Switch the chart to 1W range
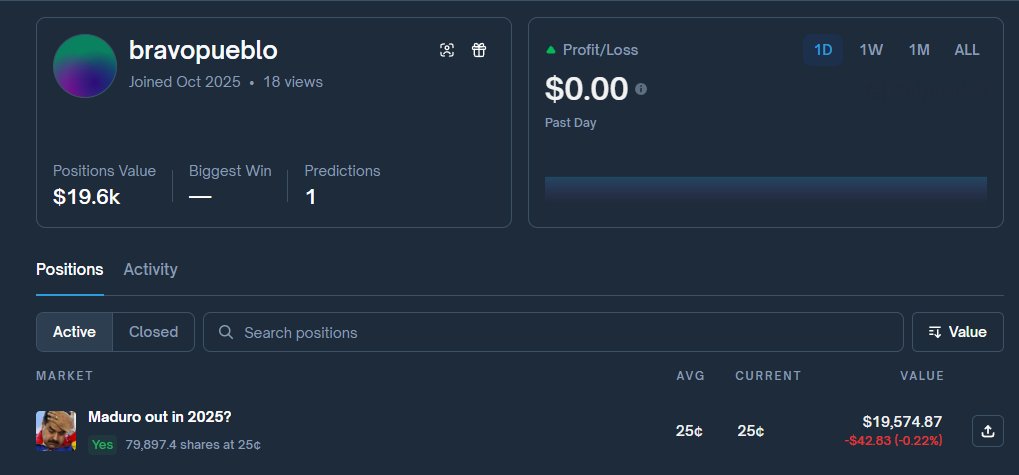This screenshot has width=1019, height=475. (x=871, y=50)
